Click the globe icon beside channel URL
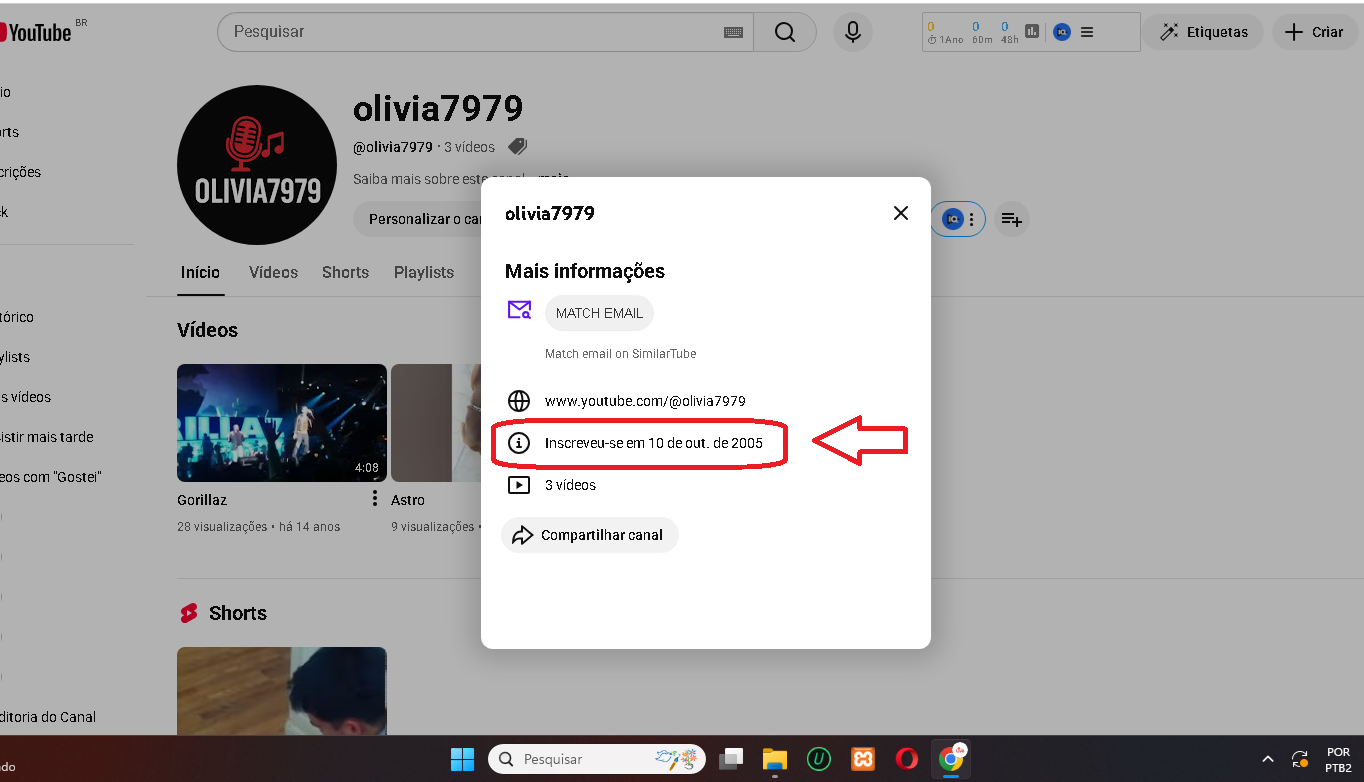The image size is (1364, 782). click(519, 401)
